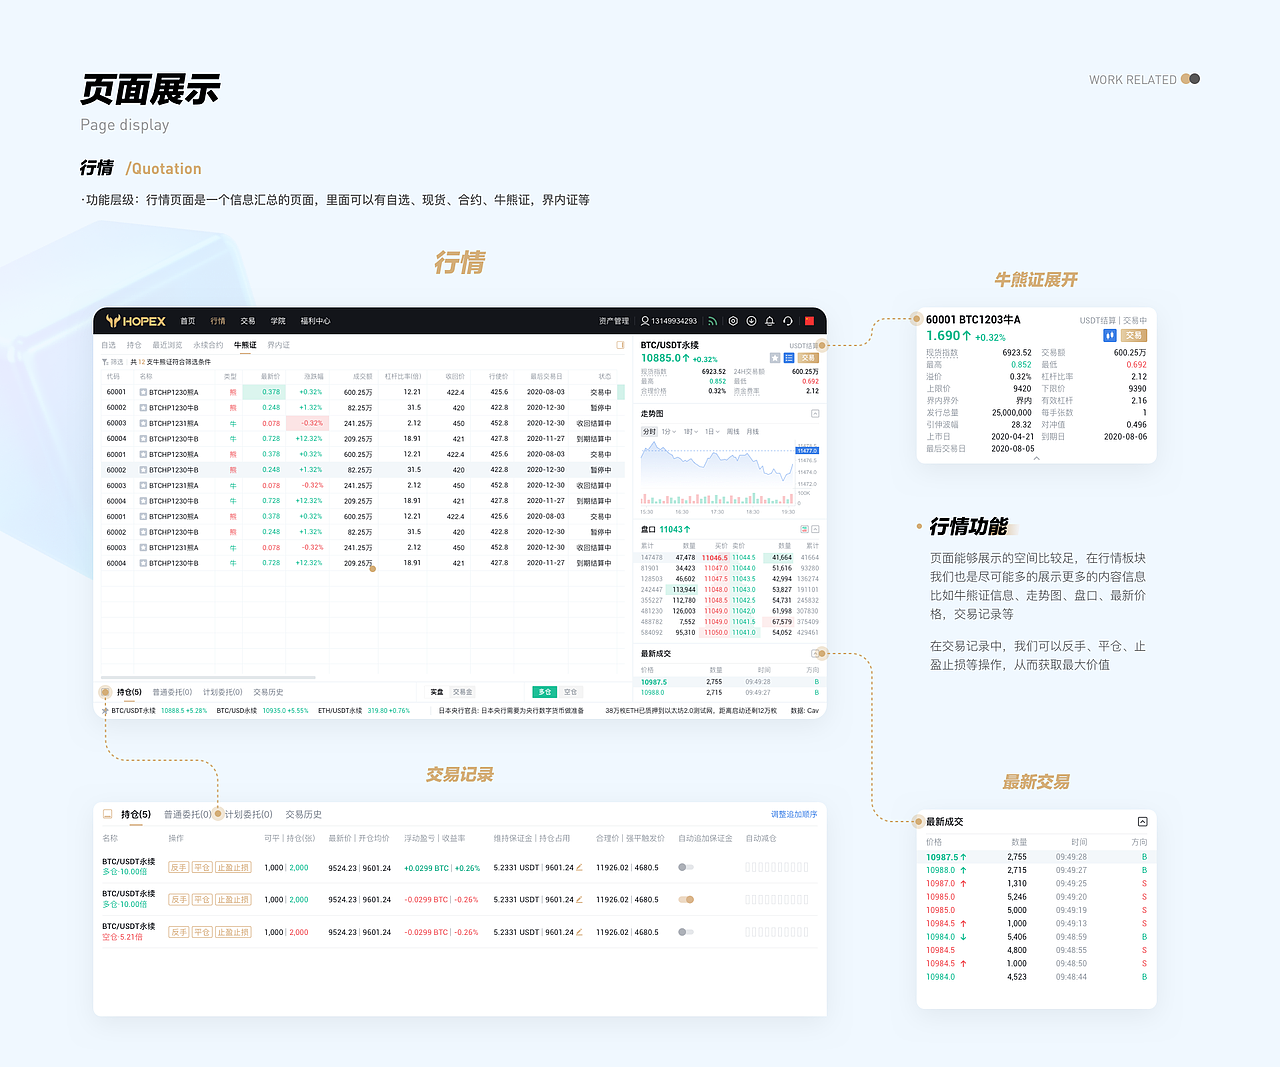Open the 学院 nav item
This screenshot has height=1067, width=1280.
(278, 321)
